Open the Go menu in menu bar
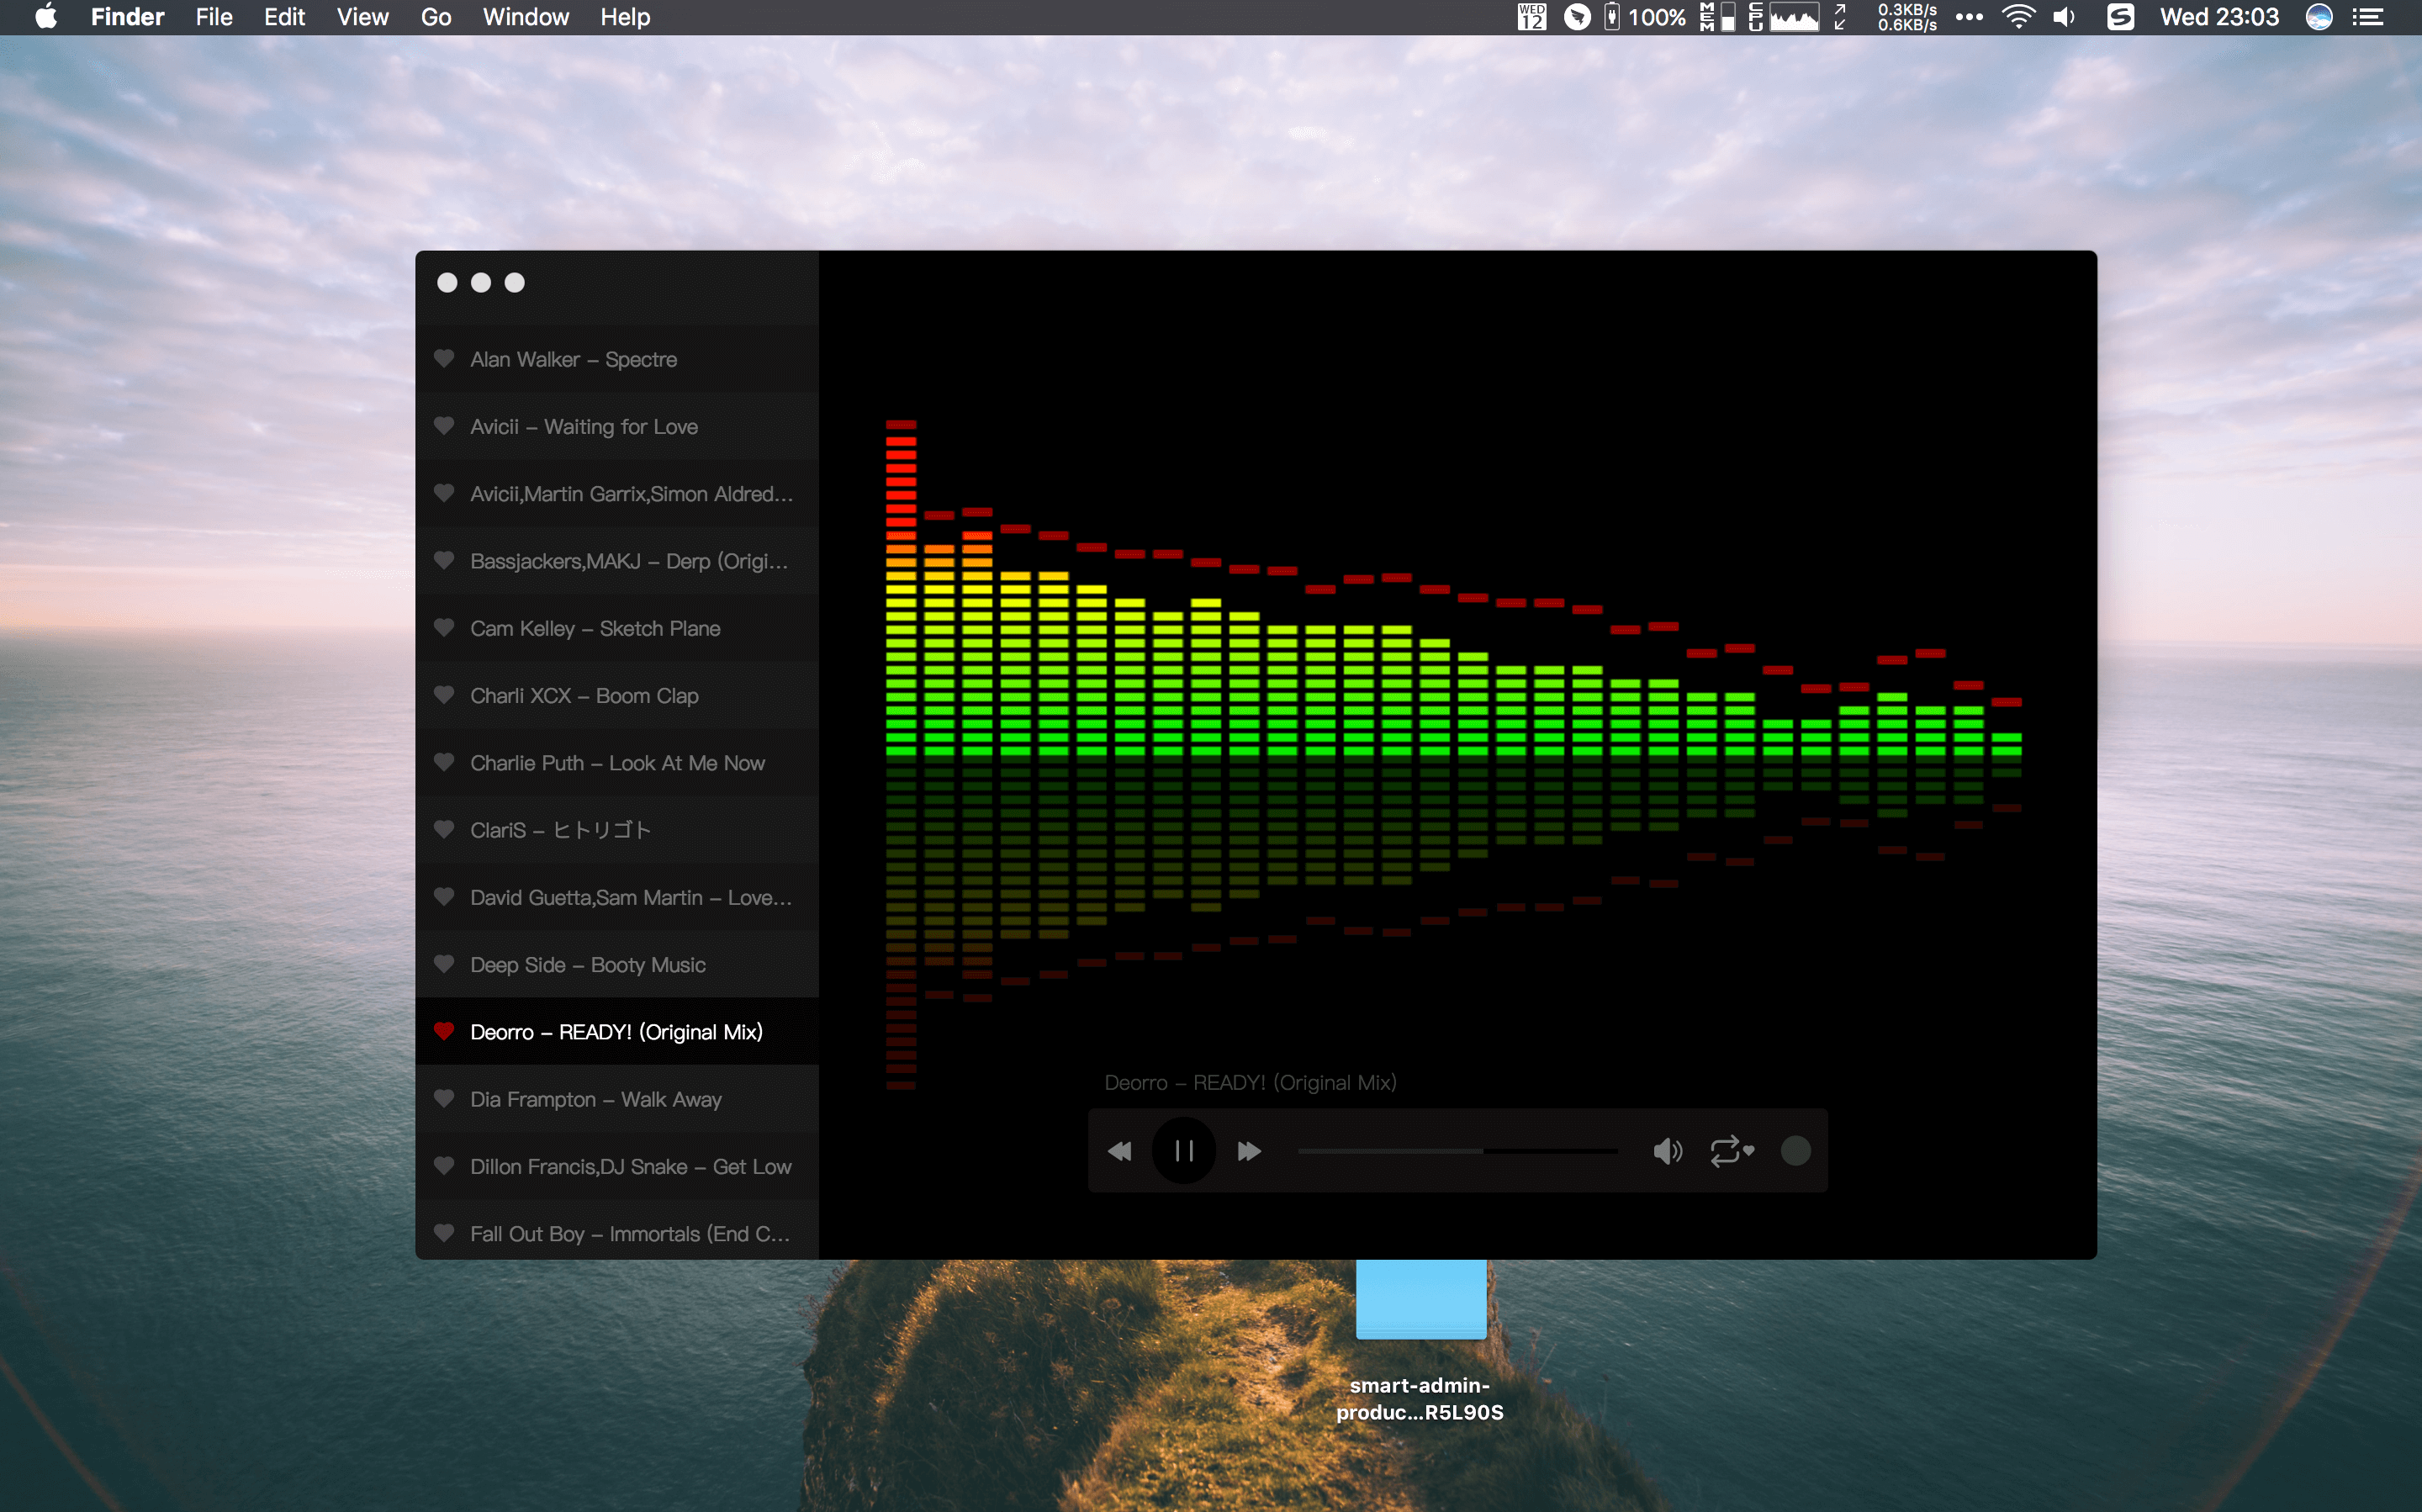 (435, 17)
